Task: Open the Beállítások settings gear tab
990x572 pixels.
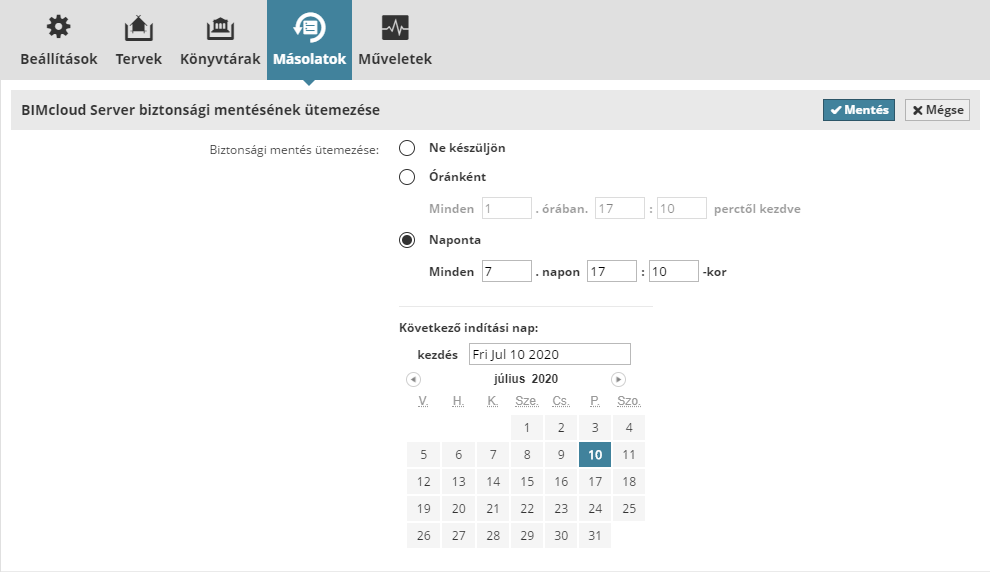Action: pyautogui.click(x=59, y=40)
